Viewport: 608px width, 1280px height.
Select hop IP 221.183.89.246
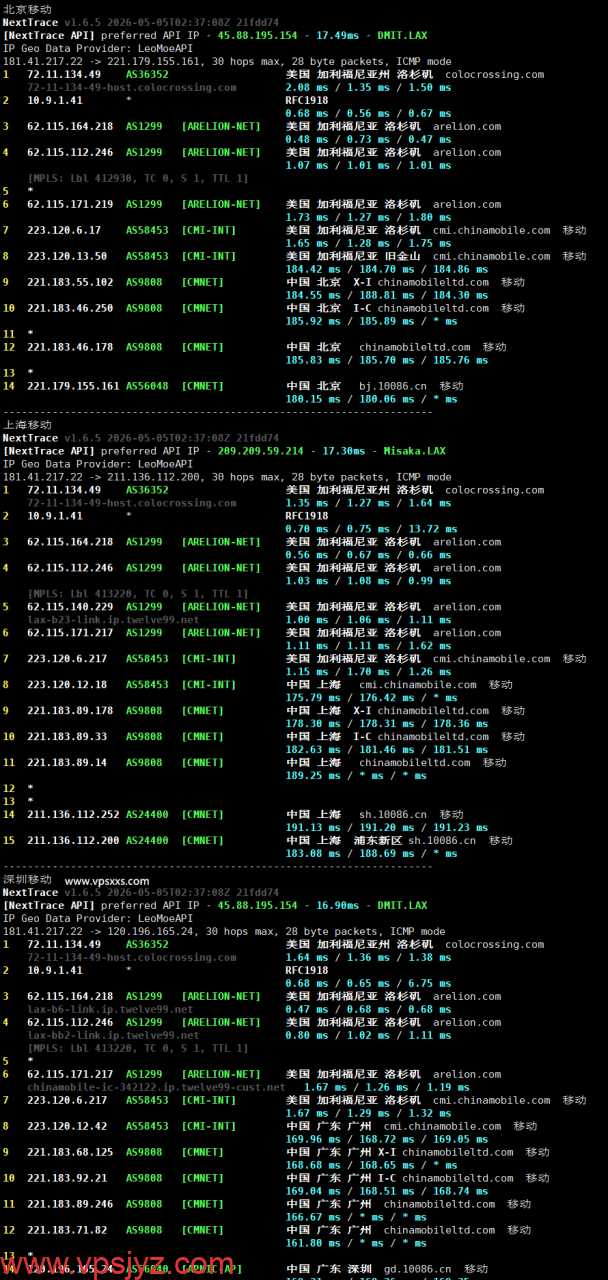point(70,1205)
